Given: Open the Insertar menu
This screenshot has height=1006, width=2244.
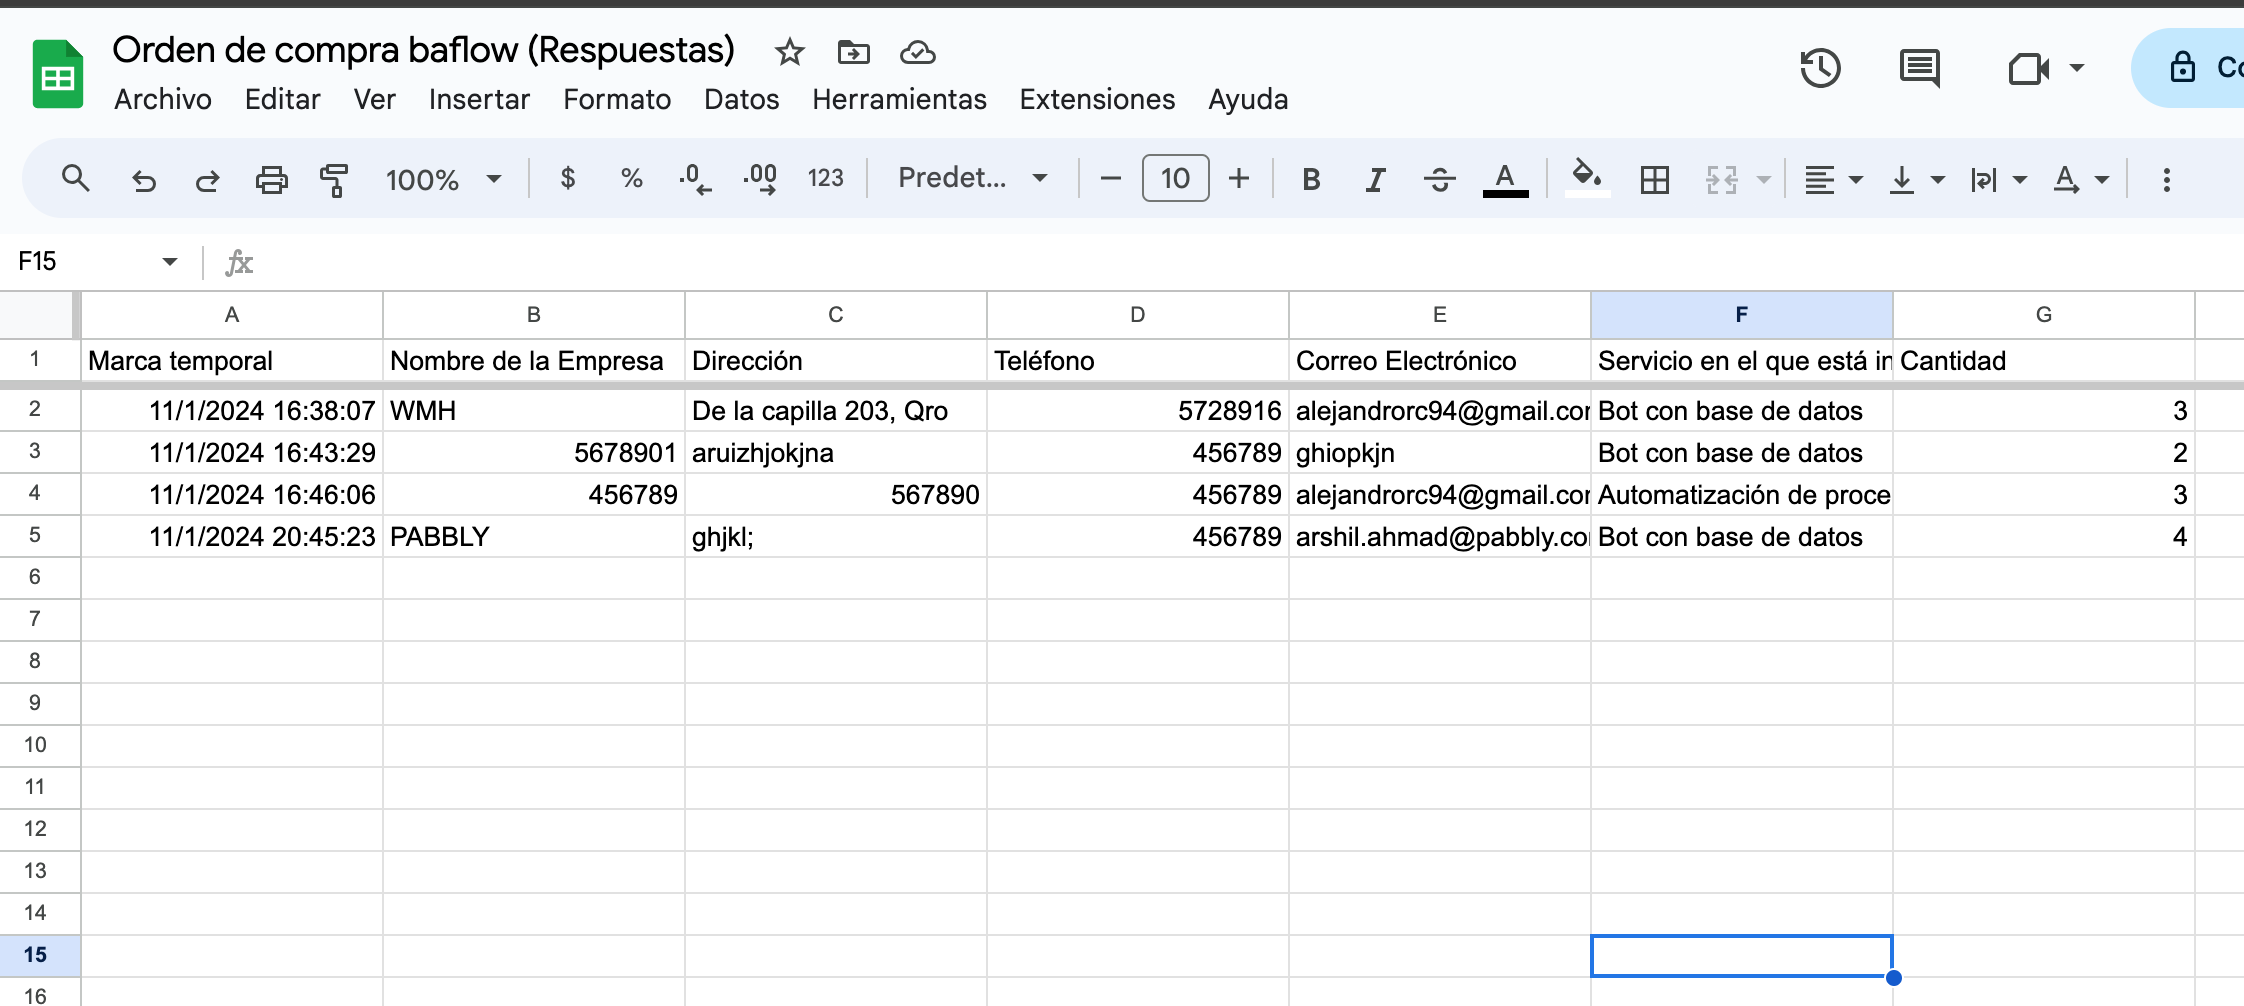Looking at the screenshot, I should point(479,99).
